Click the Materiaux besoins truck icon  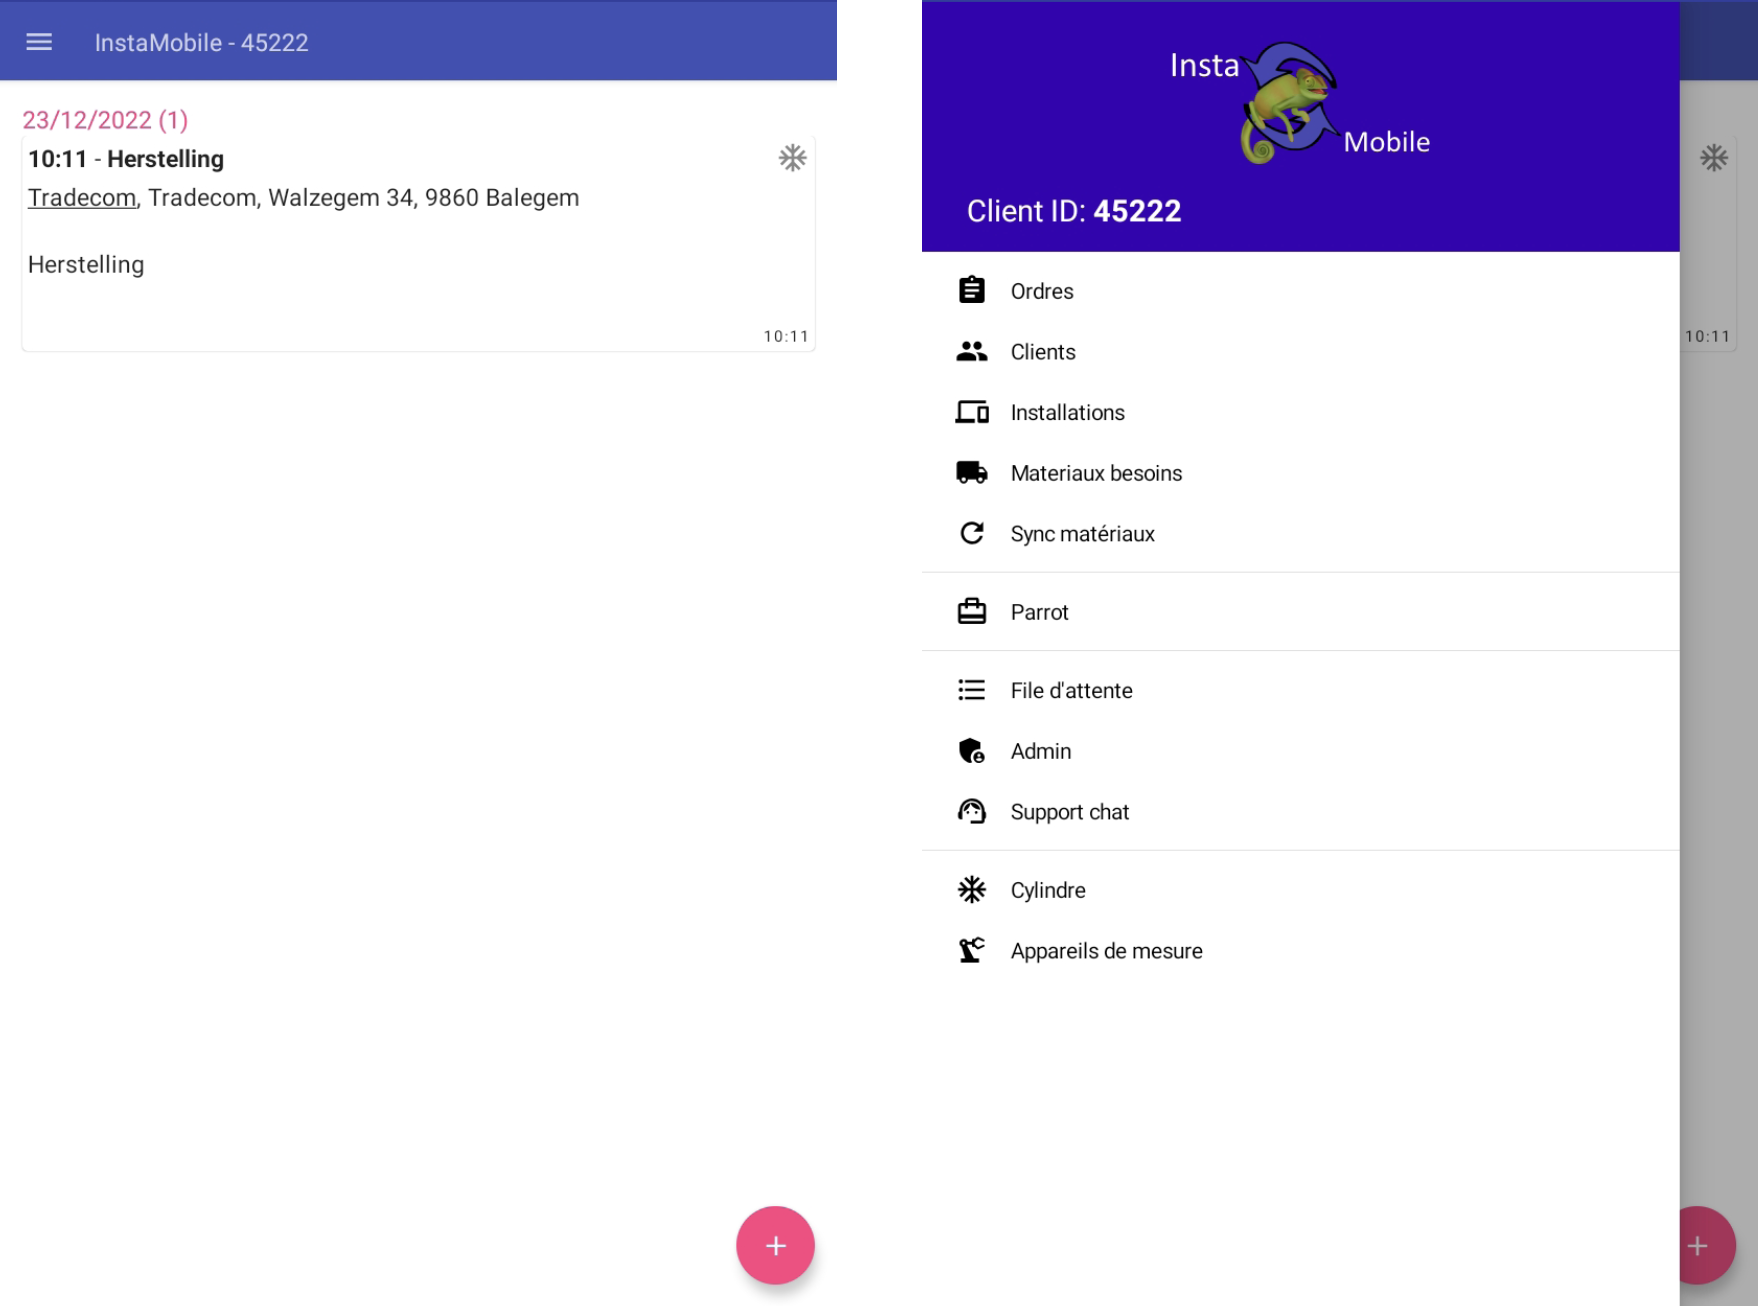click(x=972, y=473)
